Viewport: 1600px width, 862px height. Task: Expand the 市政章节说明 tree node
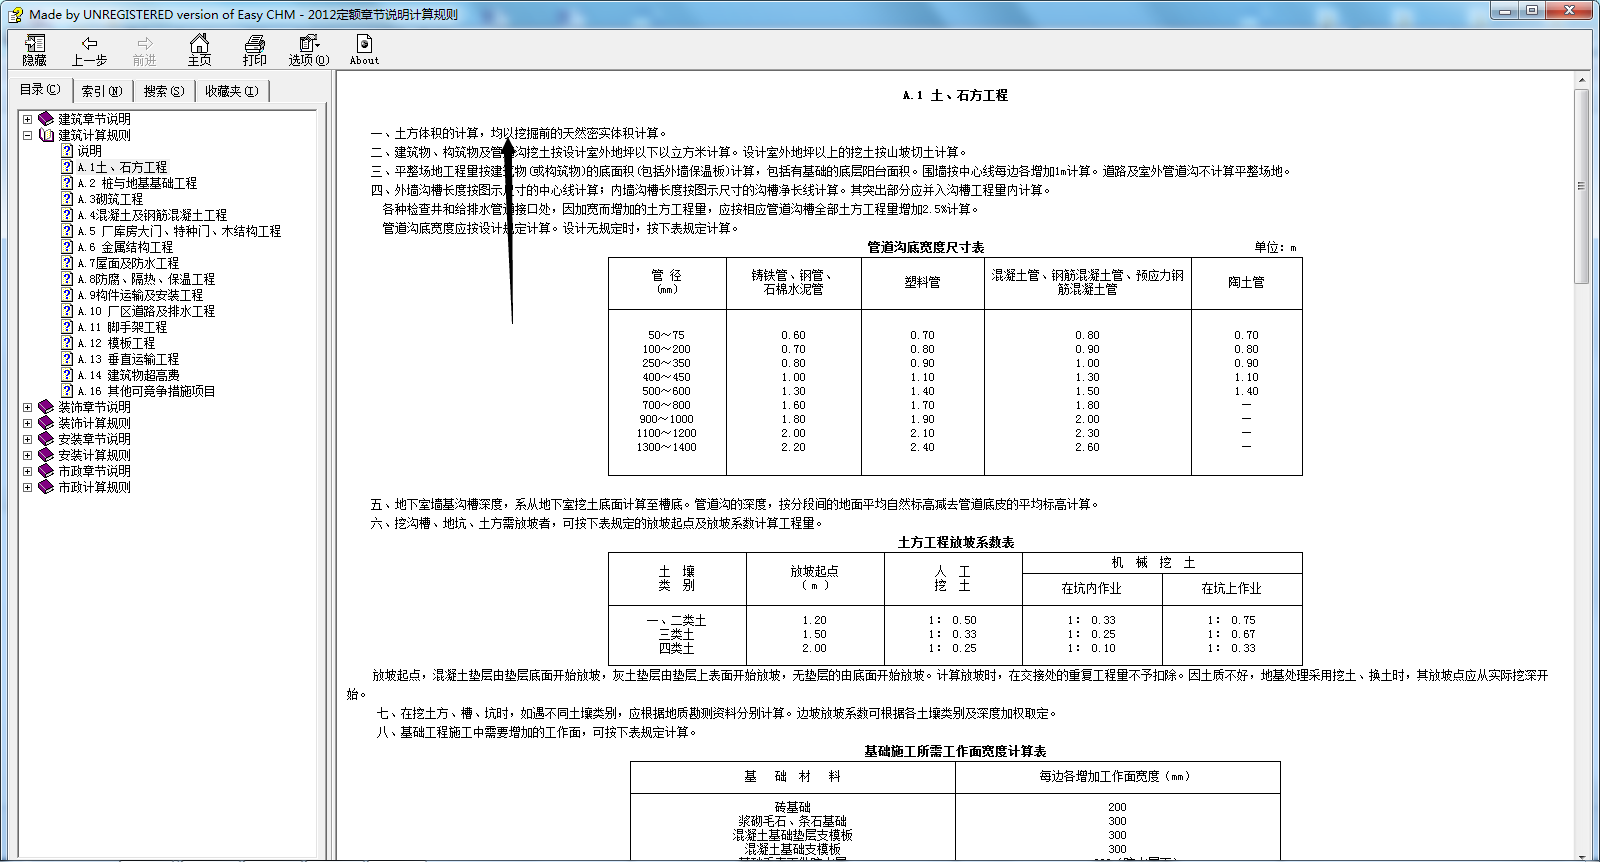click(x=28, y=471)
